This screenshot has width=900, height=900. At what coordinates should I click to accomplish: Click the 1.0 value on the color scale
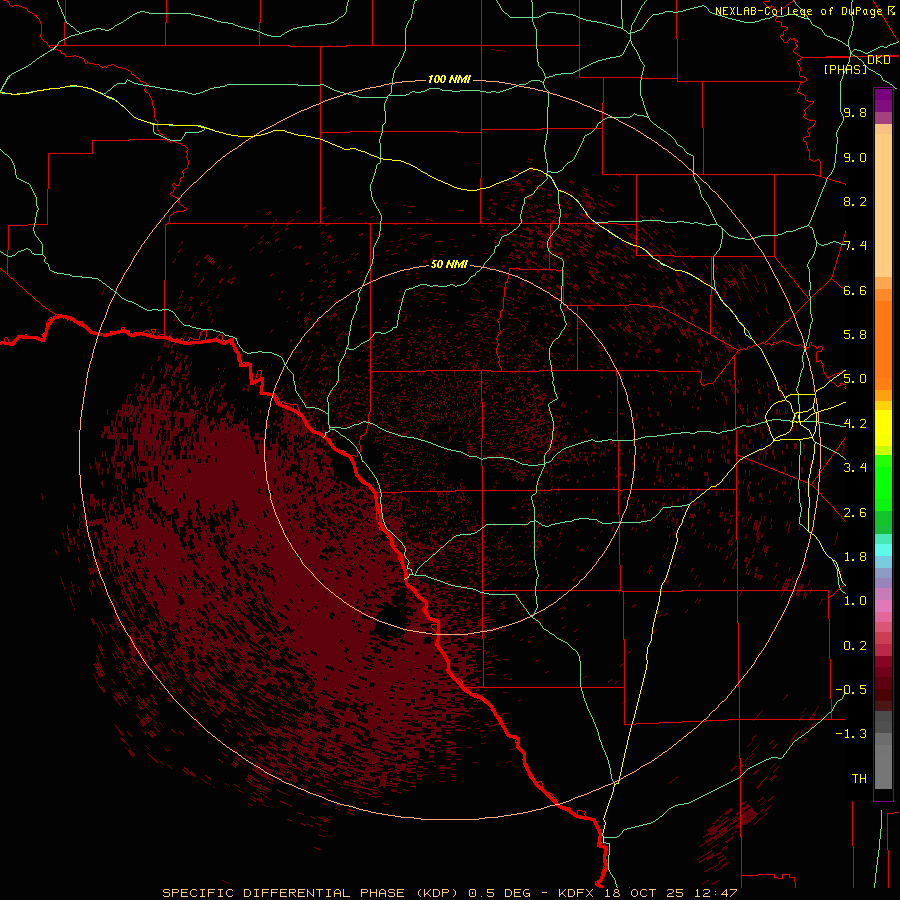[855, 601]
